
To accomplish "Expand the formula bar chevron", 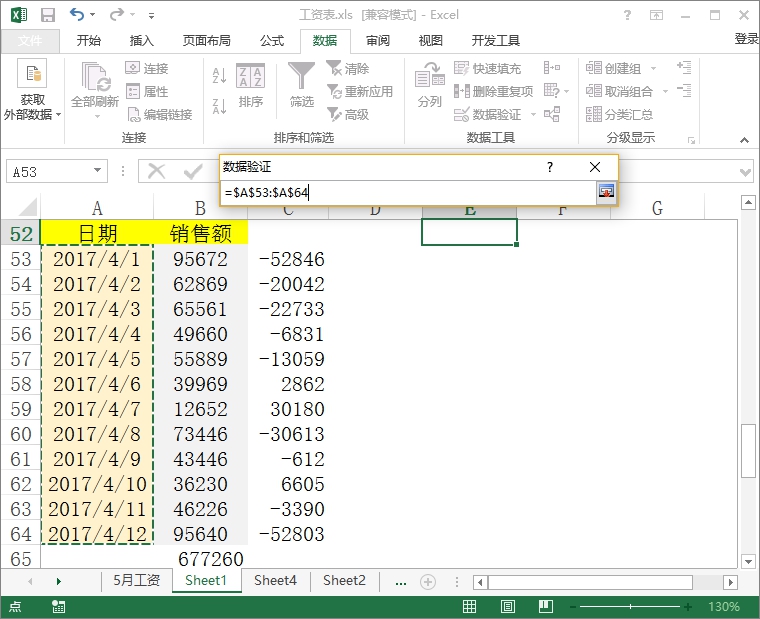I will click(745, 172).
